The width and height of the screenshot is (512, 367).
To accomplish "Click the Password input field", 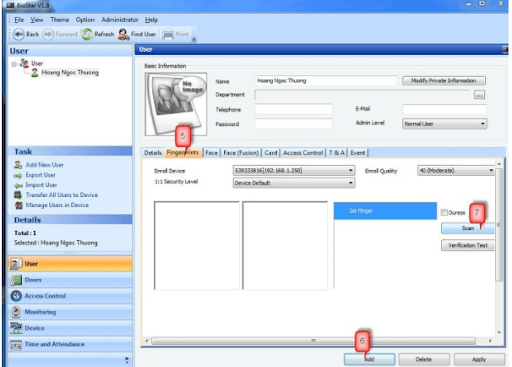I will tap(294, 124).
